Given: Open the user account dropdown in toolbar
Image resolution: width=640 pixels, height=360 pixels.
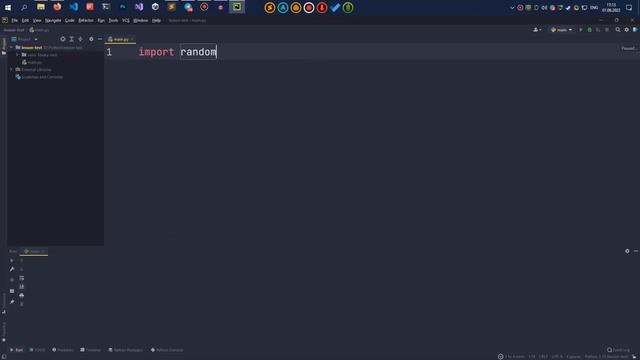Looking at the screenshot, I should tap(537, 30).
